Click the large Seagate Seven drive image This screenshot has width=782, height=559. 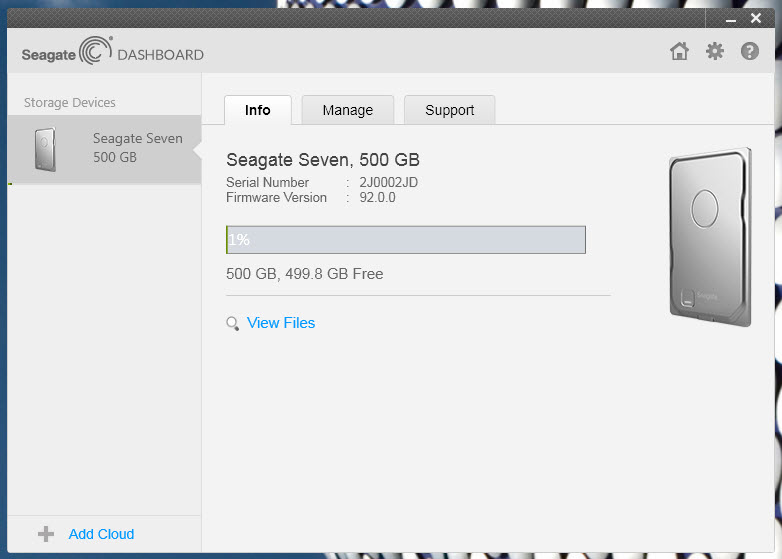tap(710, 237)
